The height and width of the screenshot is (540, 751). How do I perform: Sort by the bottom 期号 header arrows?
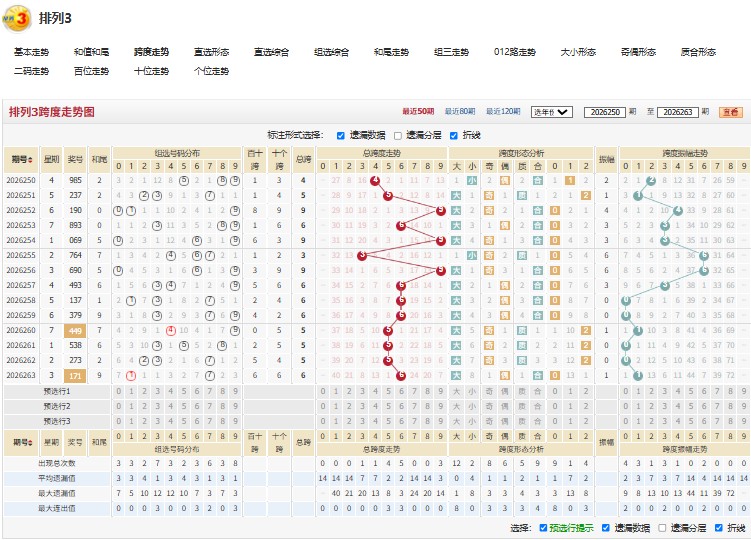tap(31, 442)
